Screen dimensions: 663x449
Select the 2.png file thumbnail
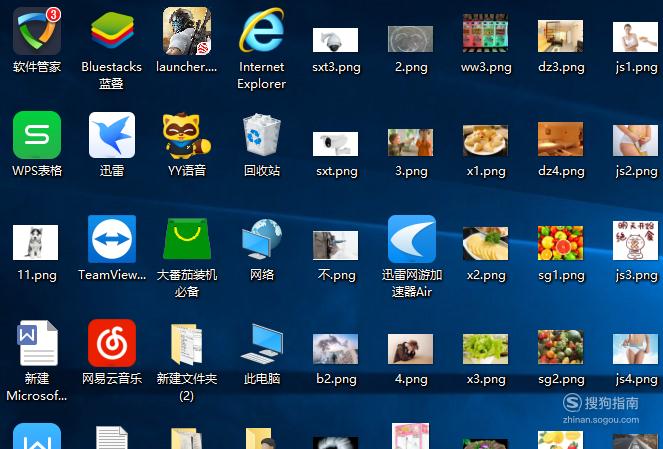410,39
